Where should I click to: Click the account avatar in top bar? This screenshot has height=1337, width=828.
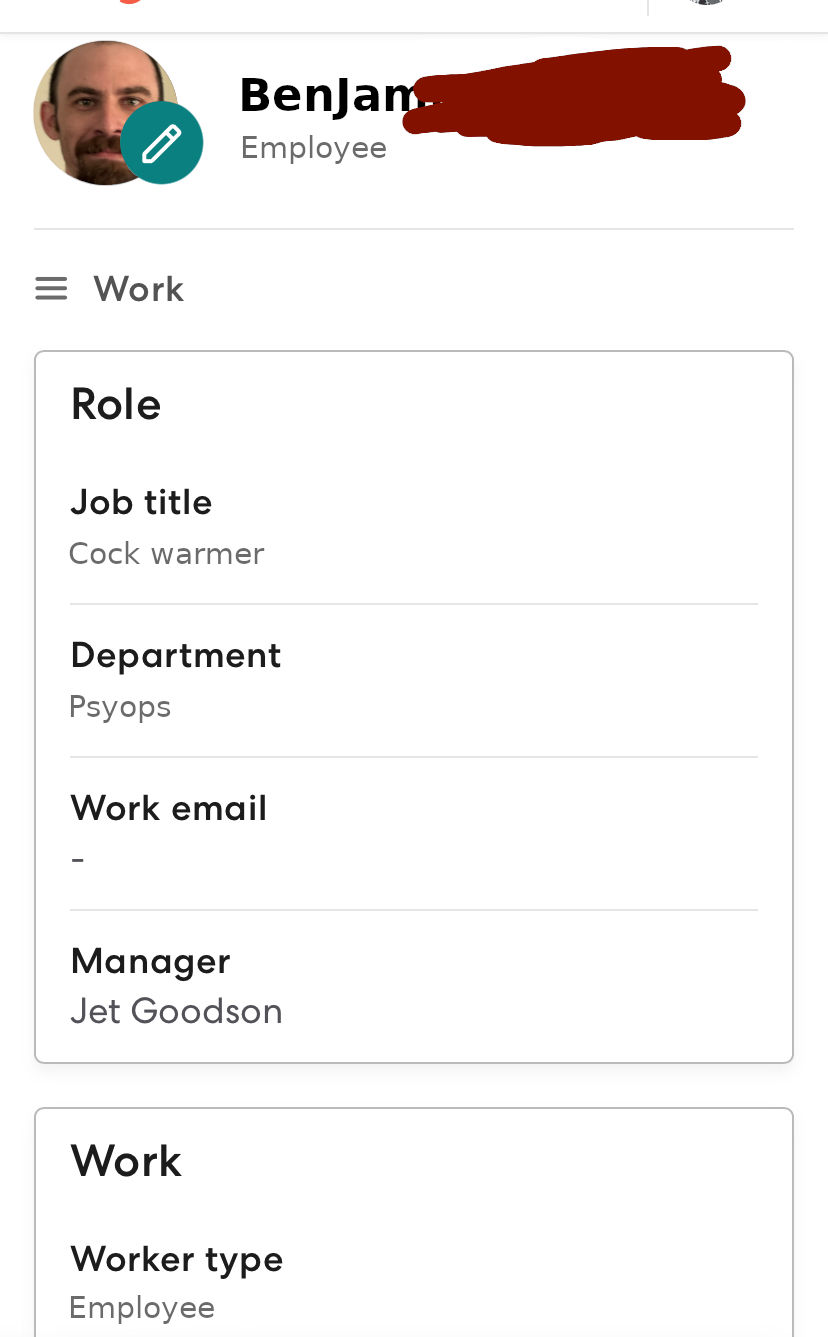click(x=707, y=3)
